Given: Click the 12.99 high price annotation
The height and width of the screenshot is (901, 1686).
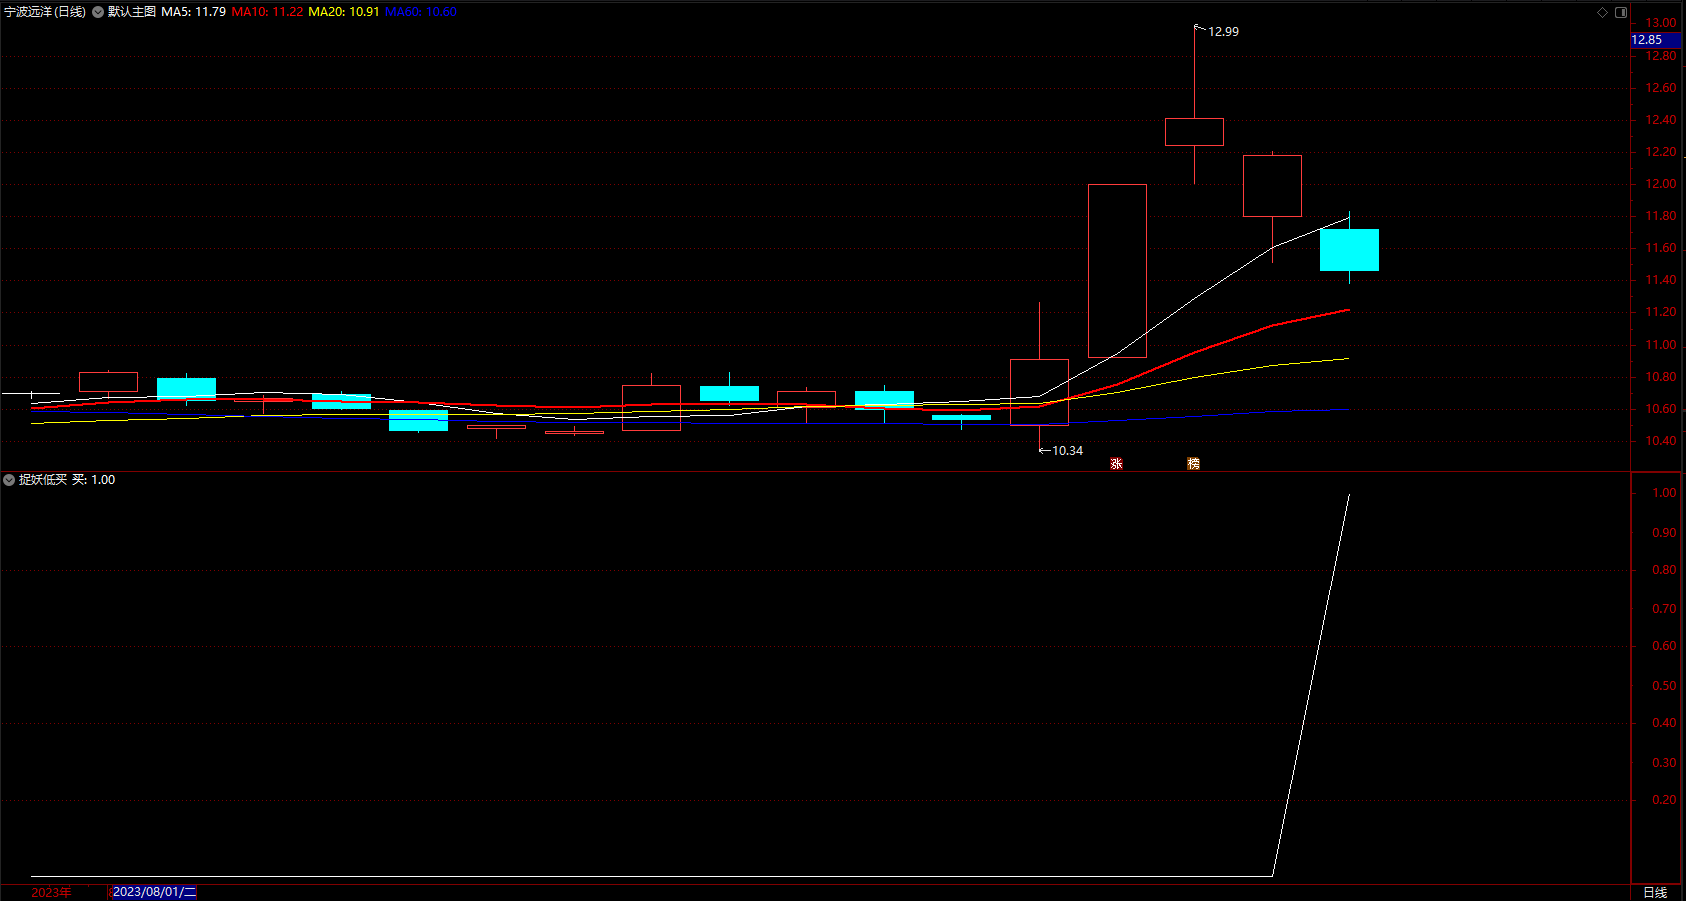Looking at the screenshot, I should 1223,32.
